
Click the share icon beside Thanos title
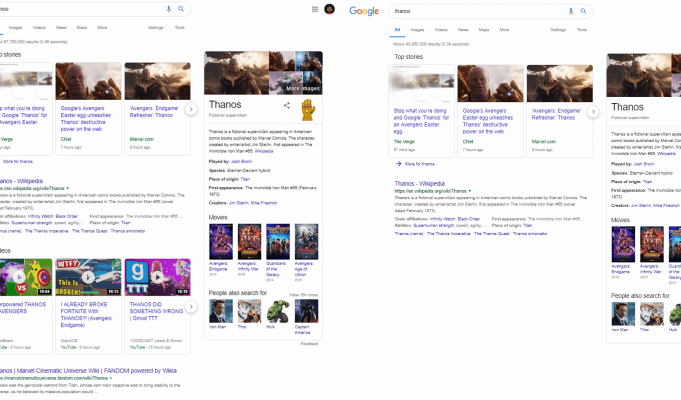tap(287, 105)
